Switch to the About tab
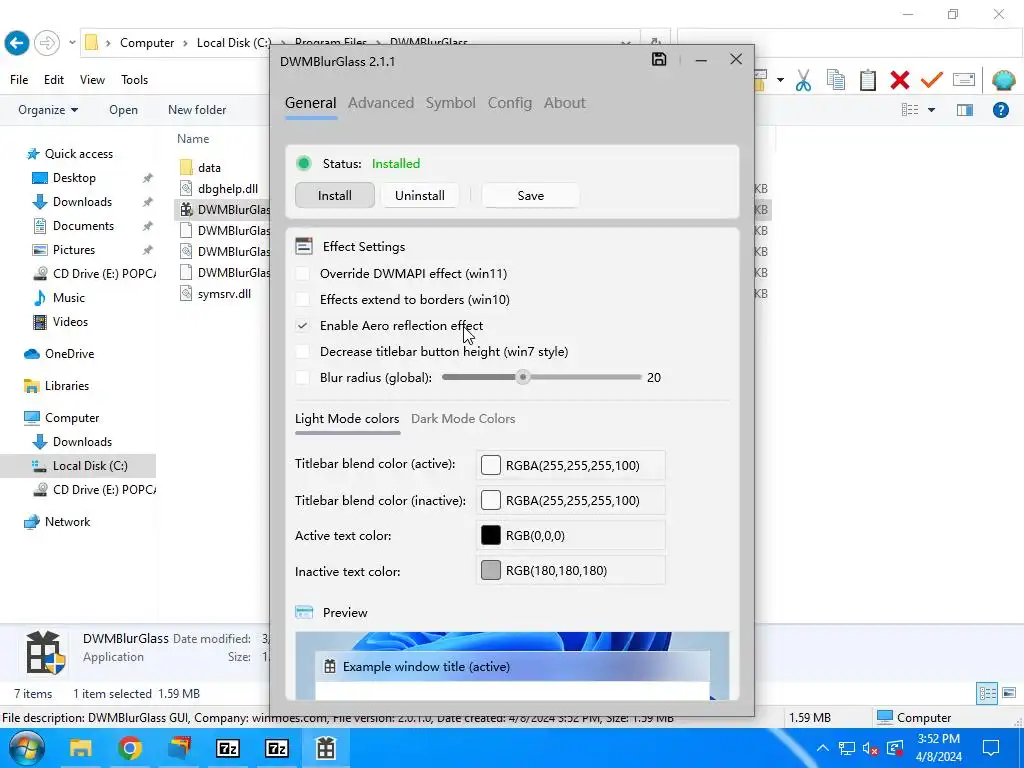This screenshot has height=768, width=1024. pos(565,103)
